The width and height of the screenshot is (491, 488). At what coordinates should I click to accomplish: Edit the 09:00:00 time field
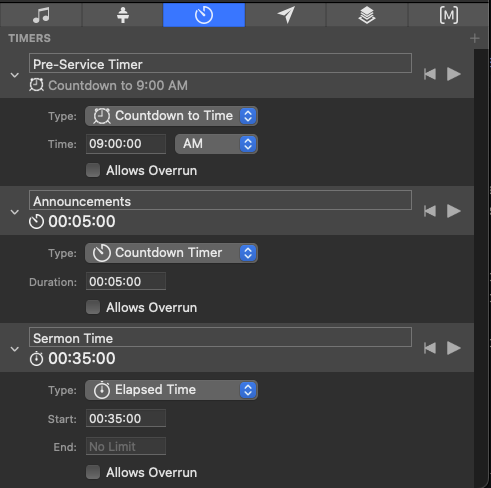pyautogui.click(x=126, y=144)
